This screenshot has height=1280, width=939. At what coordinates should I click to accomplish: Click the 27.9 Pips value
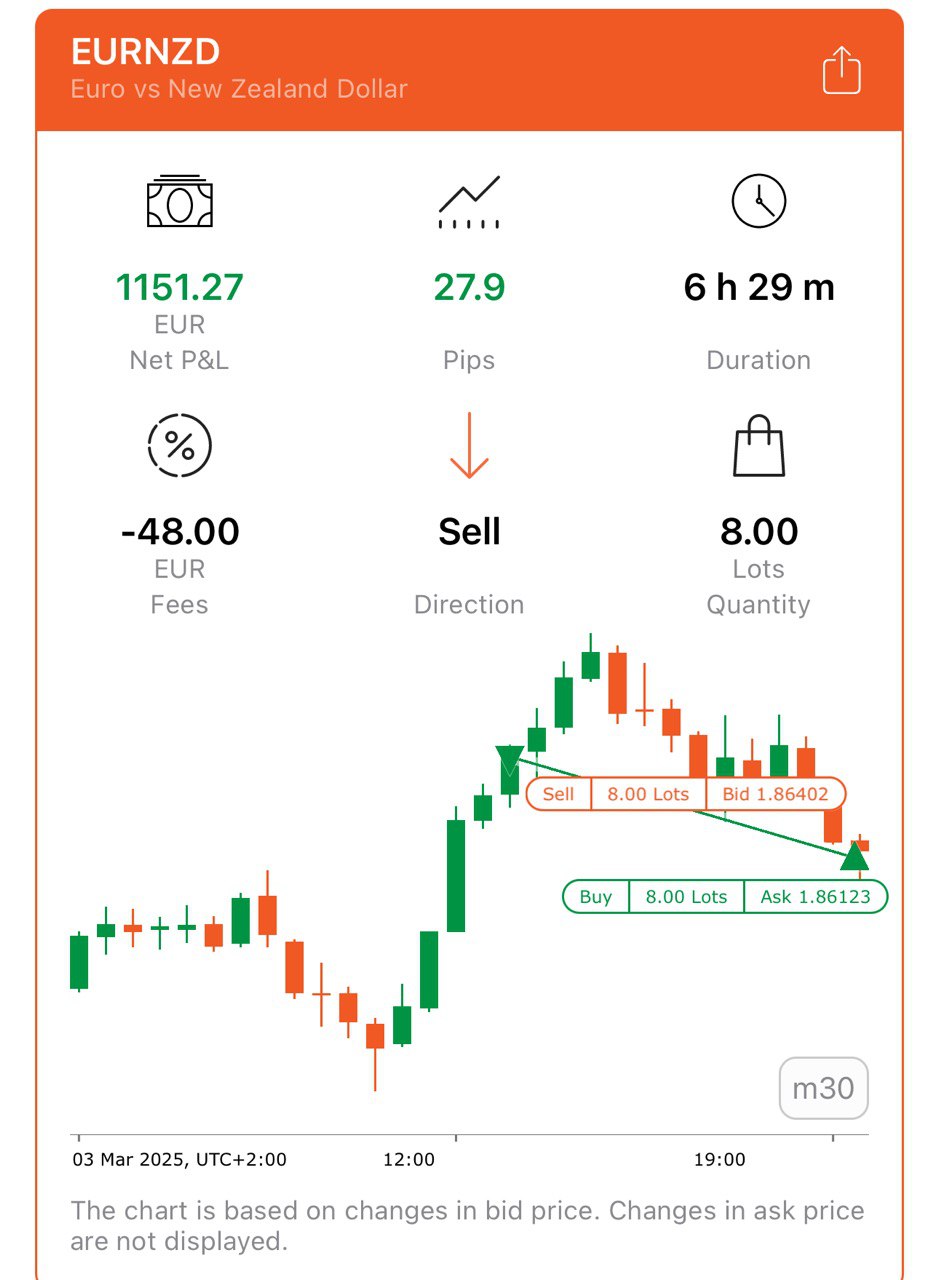(469, 288)
